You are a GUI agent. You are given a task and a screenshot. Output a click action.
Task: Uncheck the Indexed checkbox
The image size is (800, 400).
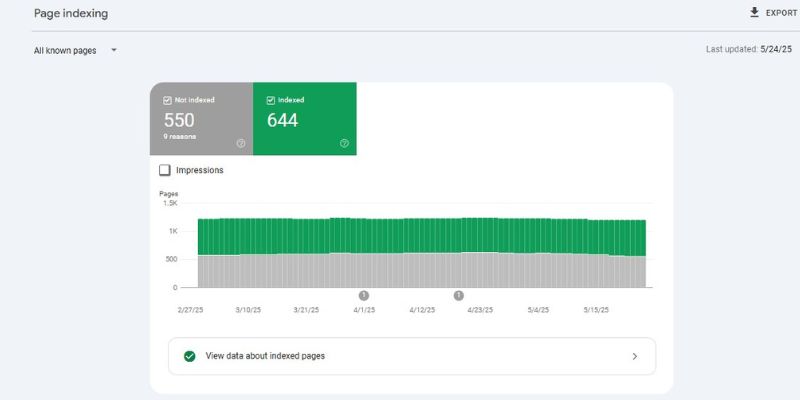pyautogui.click(x=271, y=100)
